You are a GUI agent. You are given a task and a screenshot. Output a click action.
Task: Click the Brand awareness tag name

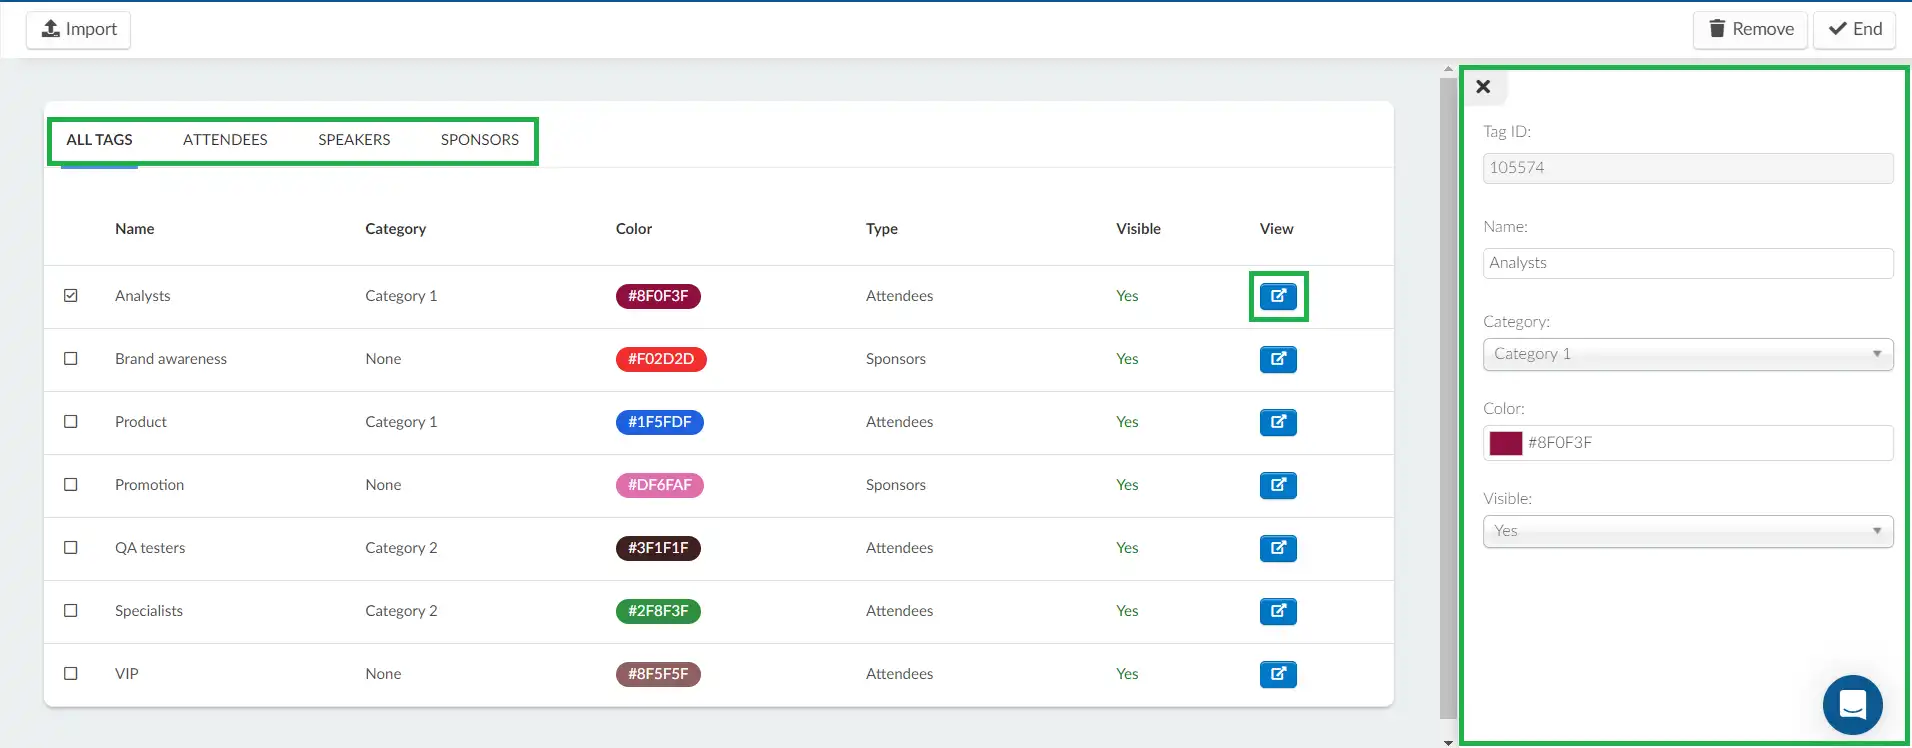171,359
